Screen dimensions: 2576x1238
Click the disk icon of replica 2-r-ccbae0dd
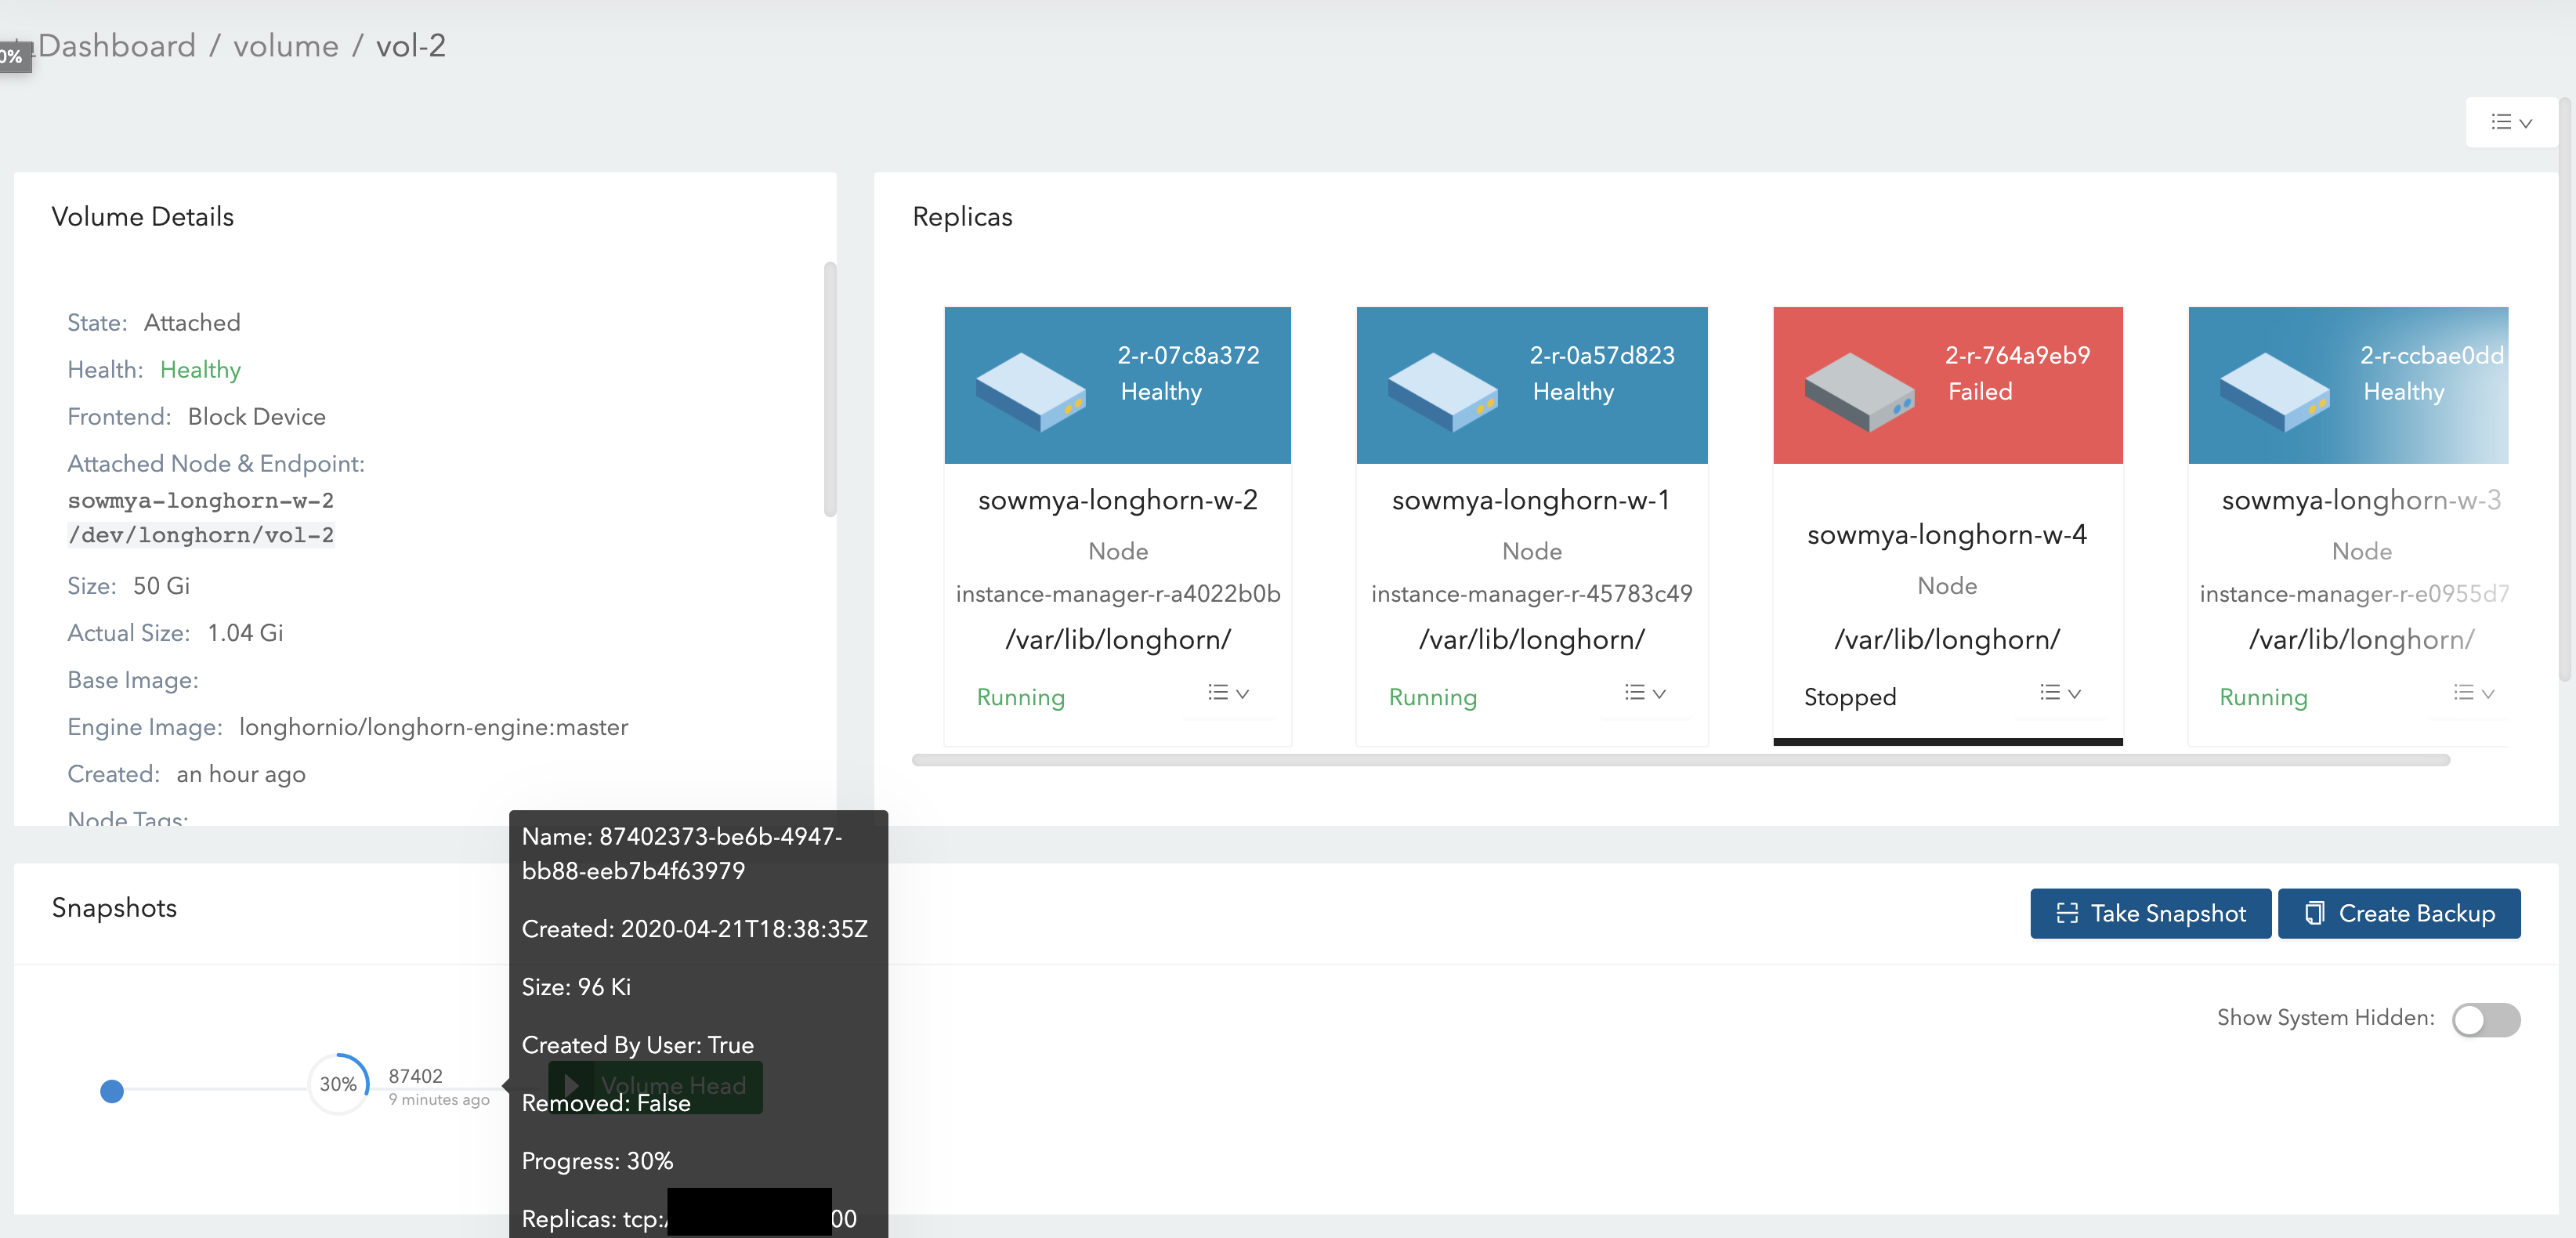(2274, 391)
